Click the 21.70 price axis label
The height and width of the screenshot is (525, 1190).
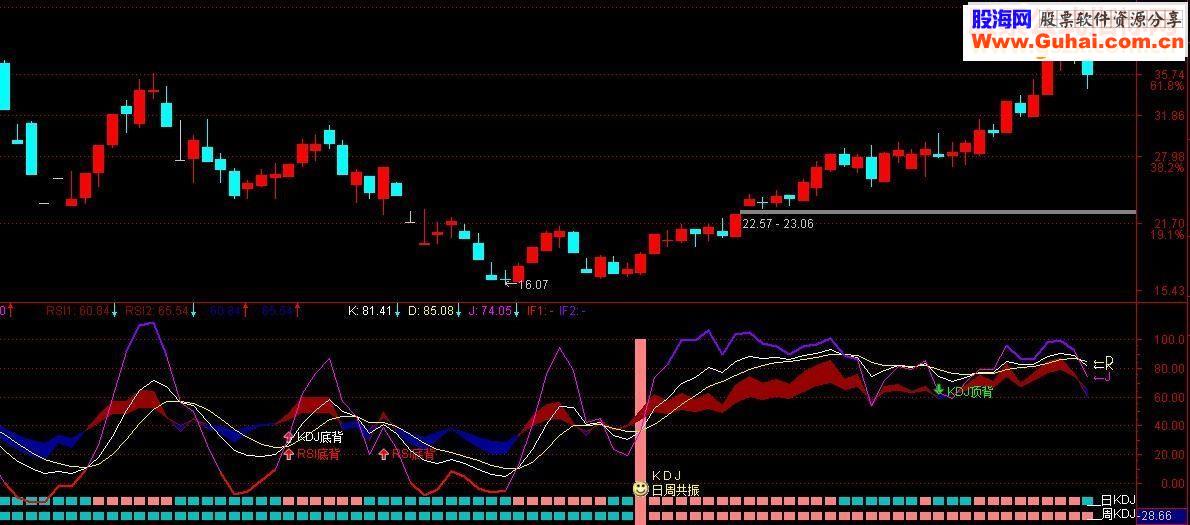(x=1169, y=224)
